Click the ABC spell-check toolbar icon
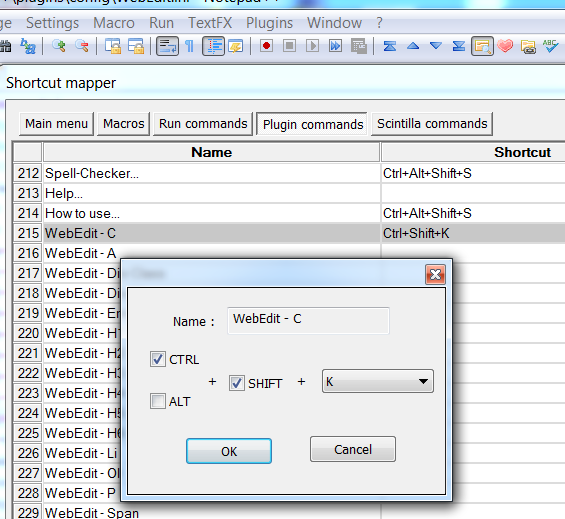 (x=551, y=46)
